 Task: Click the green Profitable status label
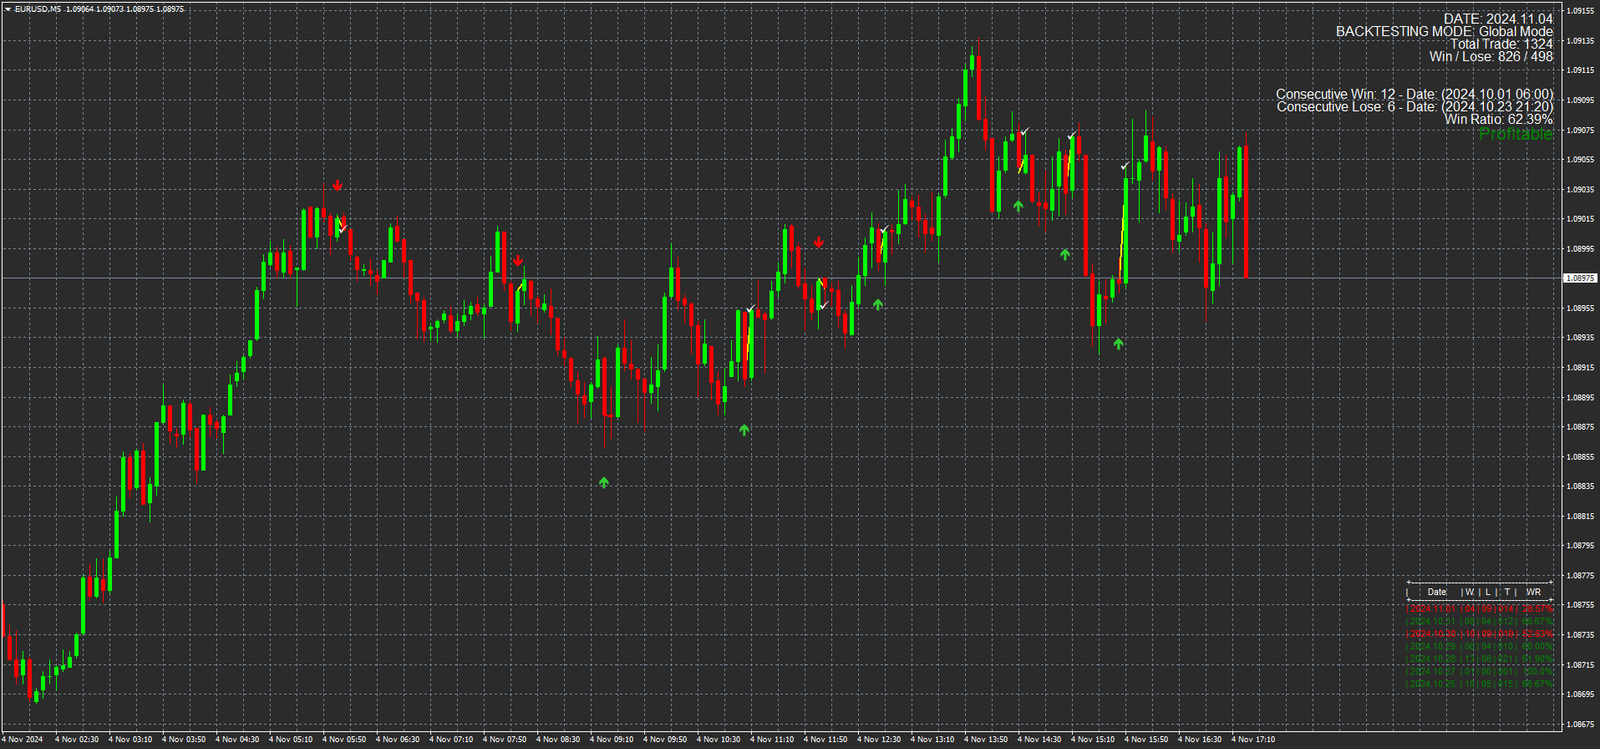click(1515, 134)
